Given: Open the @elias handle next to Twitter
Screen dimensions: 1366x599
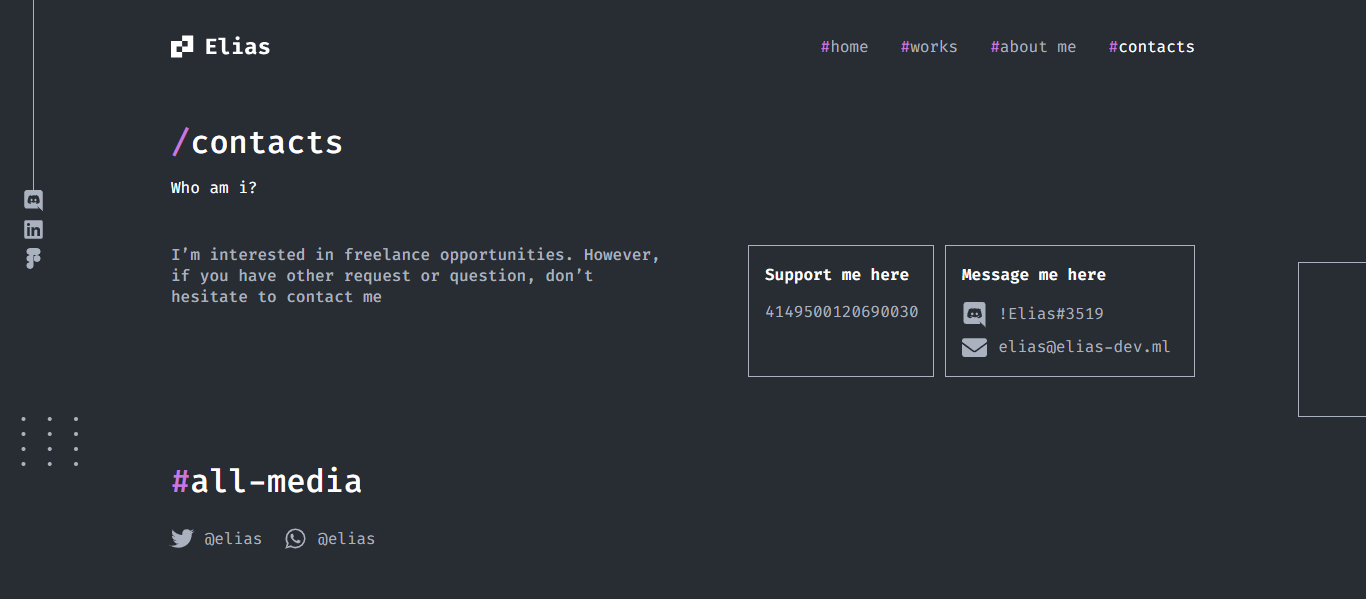Looking at the screenshot, I should [x=233, y=539].
